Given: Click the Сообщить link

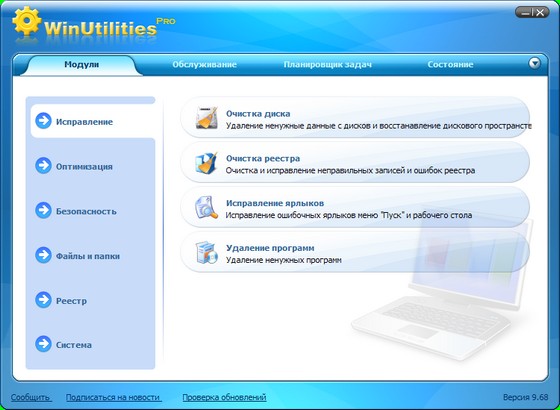Looking at the screenshot, I should pos(31,397).
